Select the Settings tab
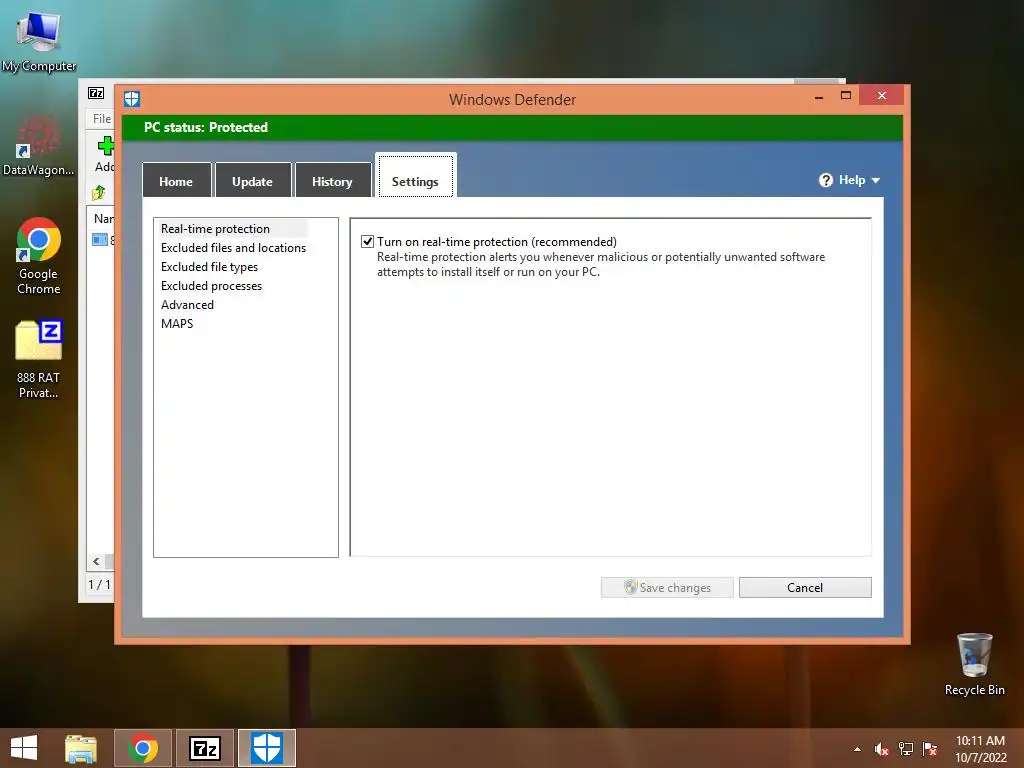This screenshot has height=768, width=1024. [415, 175]
